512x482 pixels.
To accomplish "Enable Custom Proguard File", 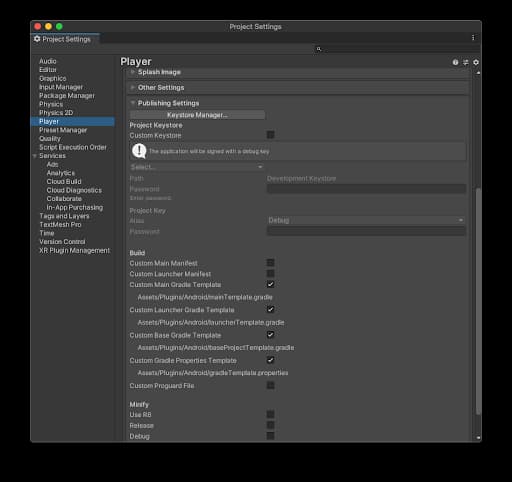I will click(x=271, y=385).
